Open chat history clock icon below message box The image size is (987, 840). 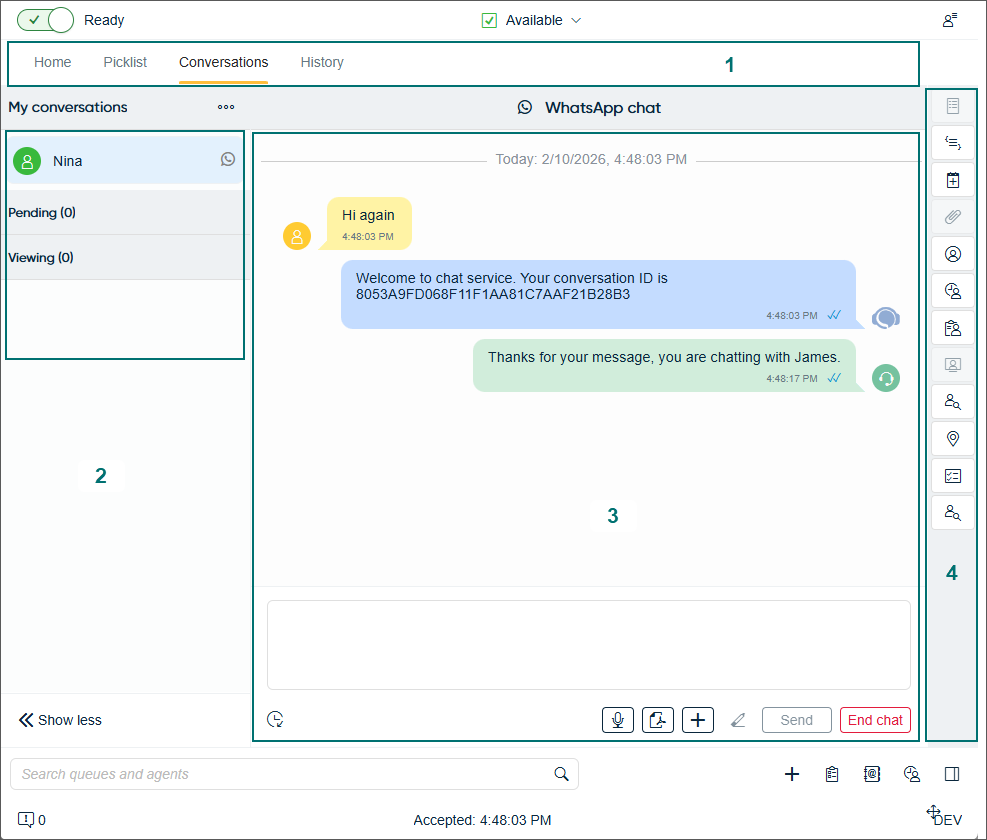[x=275, y=719]
